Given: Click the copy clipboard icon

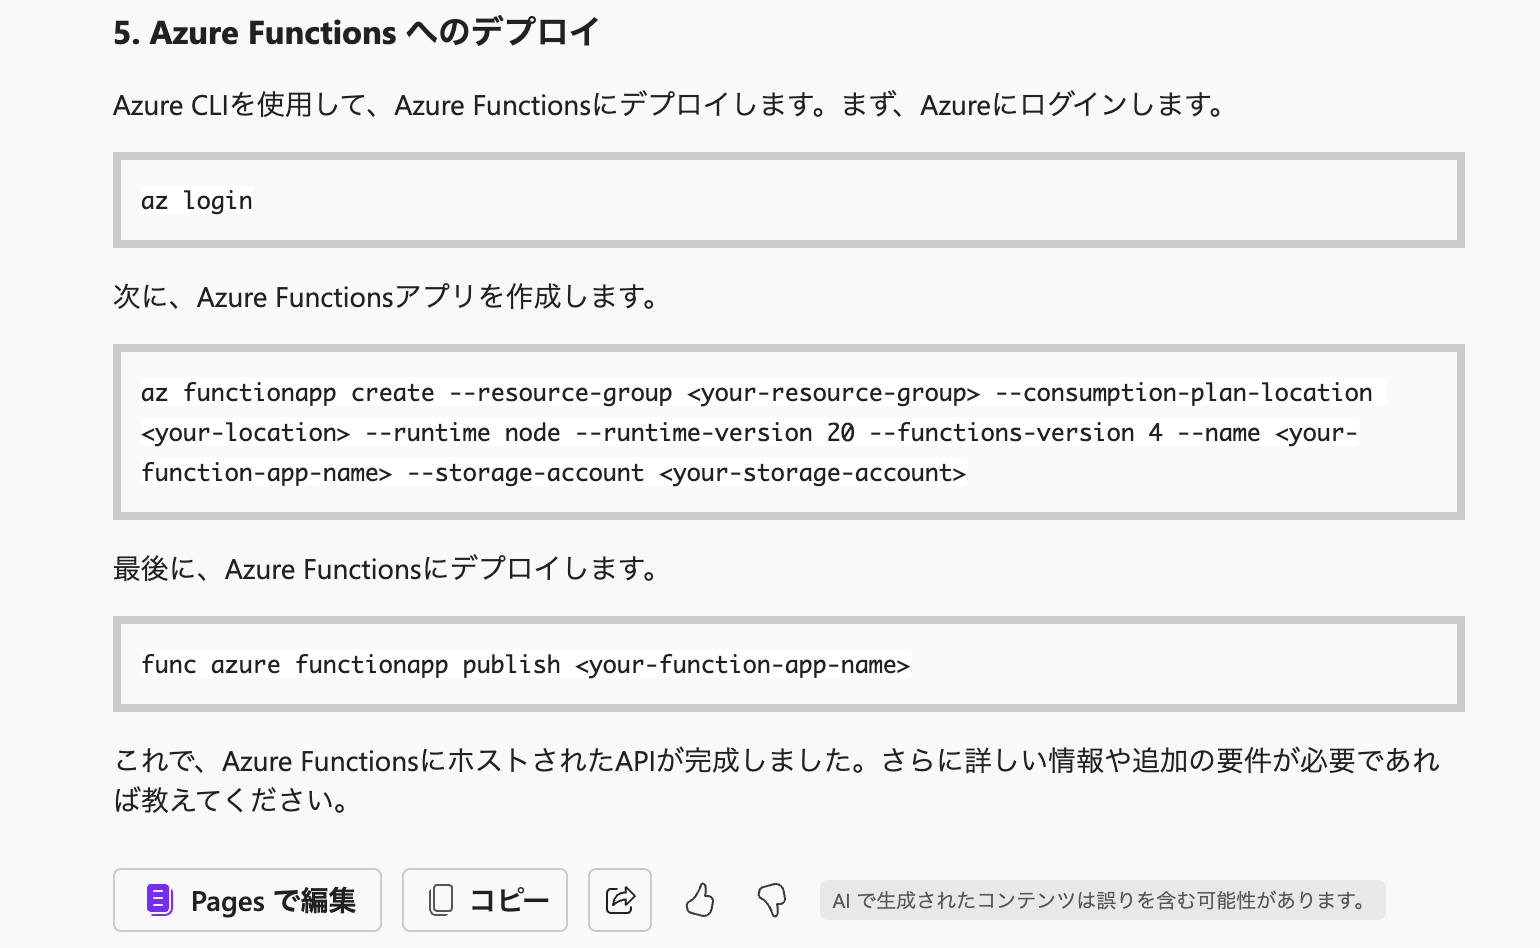Looking at the screenshot, I should click(441, 900).
